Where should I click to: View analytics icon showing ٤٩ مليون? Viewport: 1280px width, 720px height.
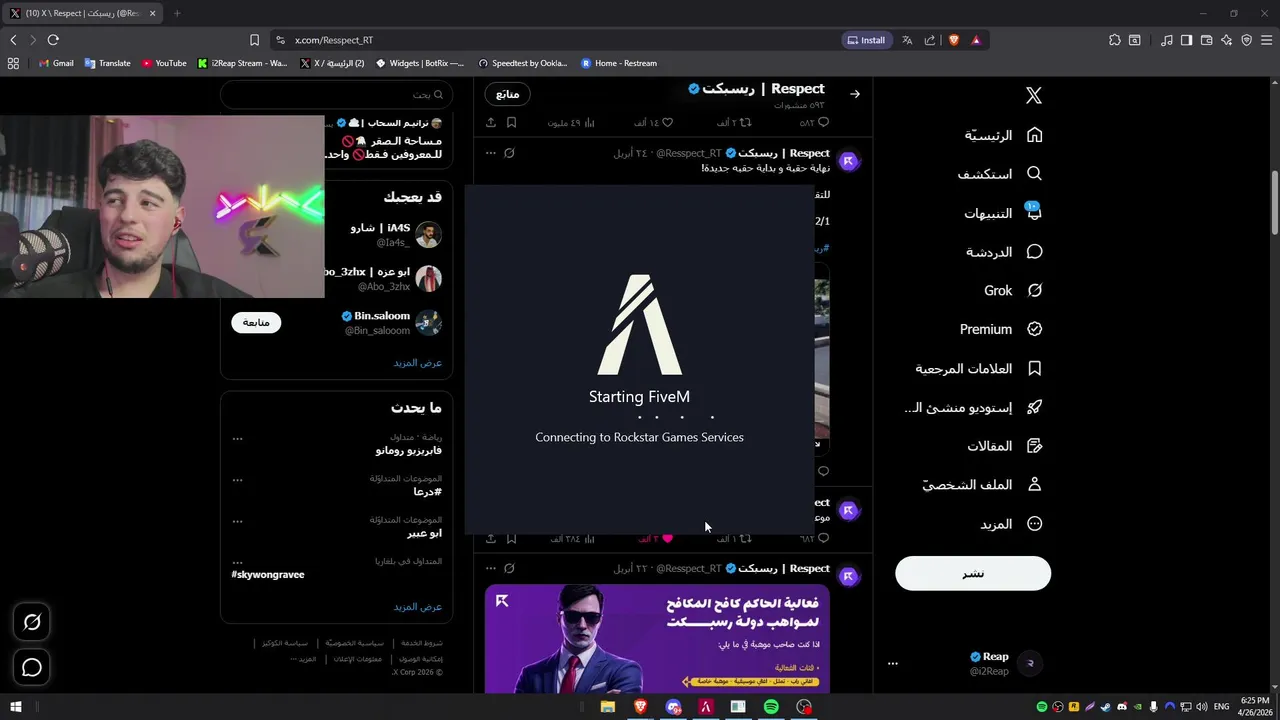589,122
